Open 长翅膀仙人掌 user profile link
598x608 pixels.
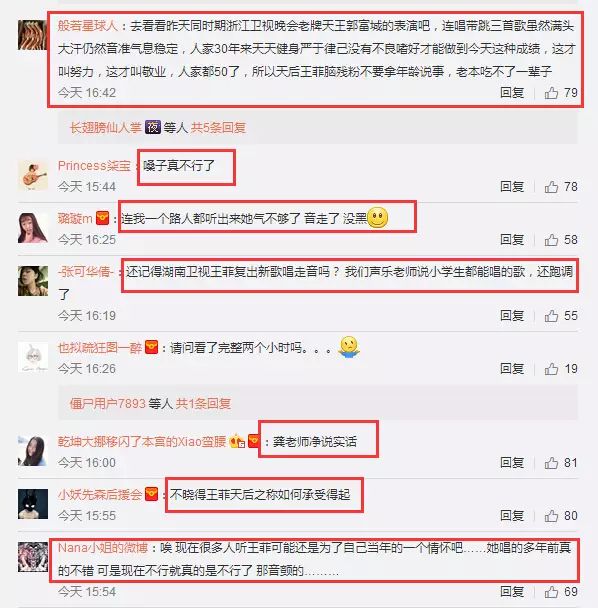(x=105, y=128)
